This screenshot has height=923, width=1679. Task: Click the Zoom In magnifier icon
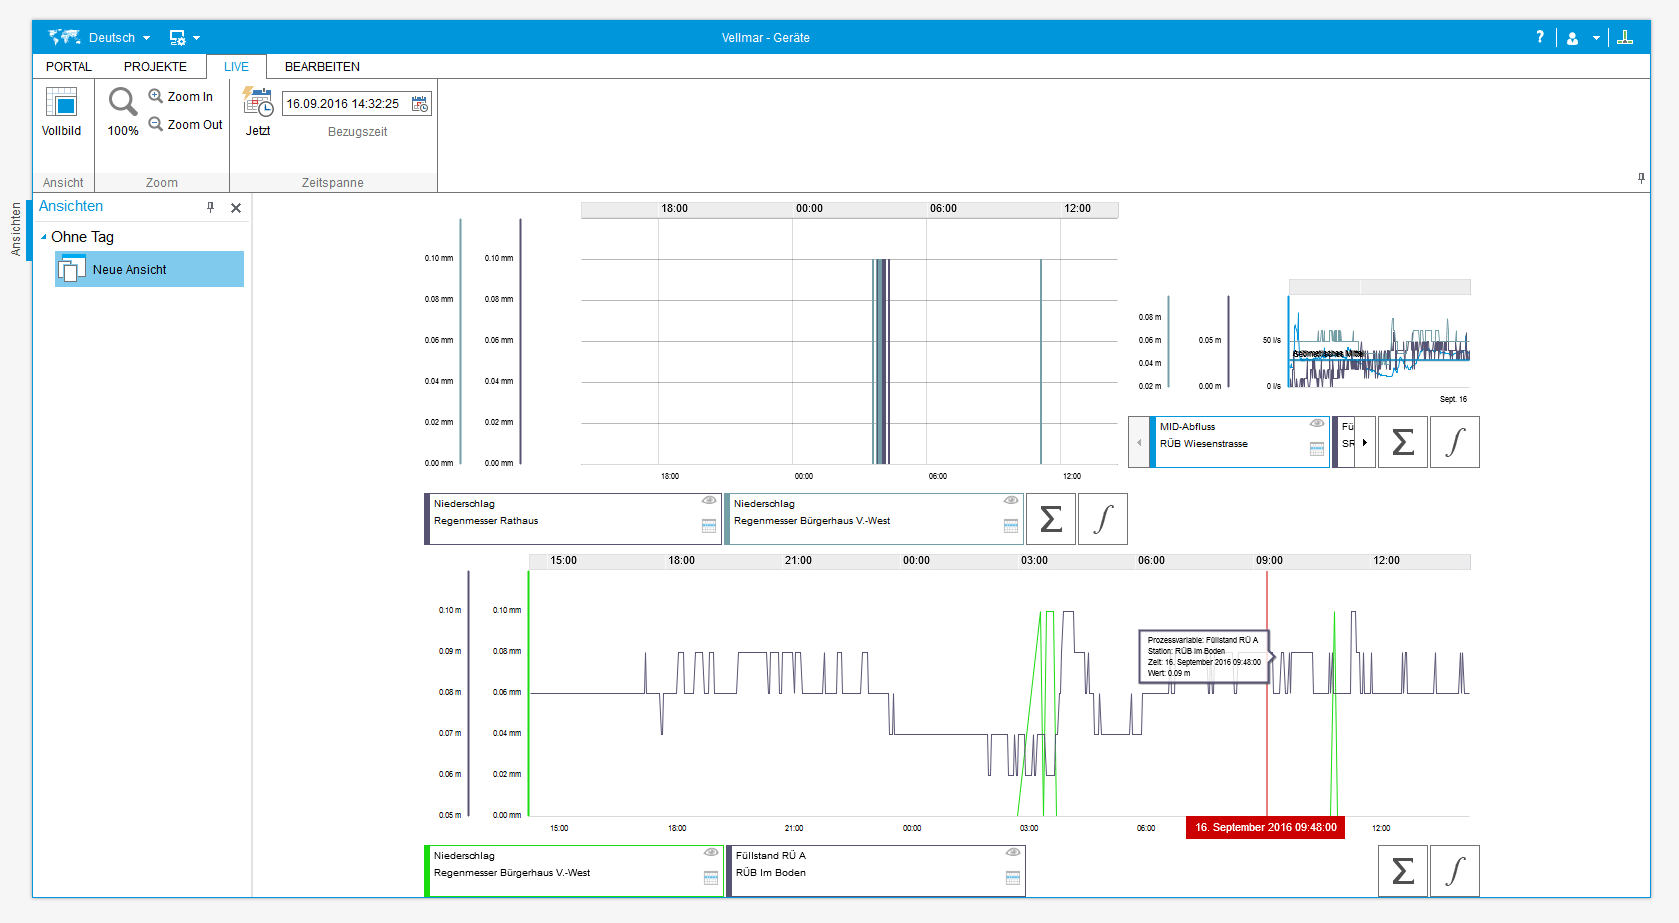tap(156, 96)
